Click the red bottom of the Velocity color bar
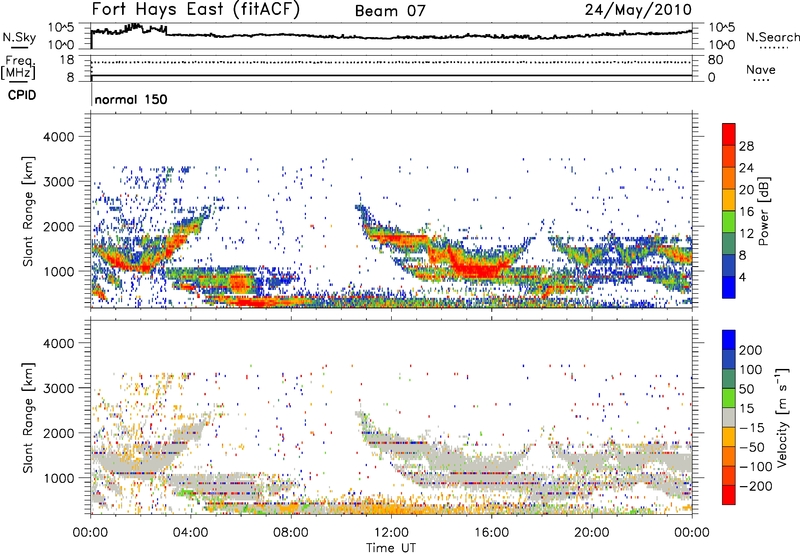Viewport: 800px width, 554px height. (x=729, y=495)
